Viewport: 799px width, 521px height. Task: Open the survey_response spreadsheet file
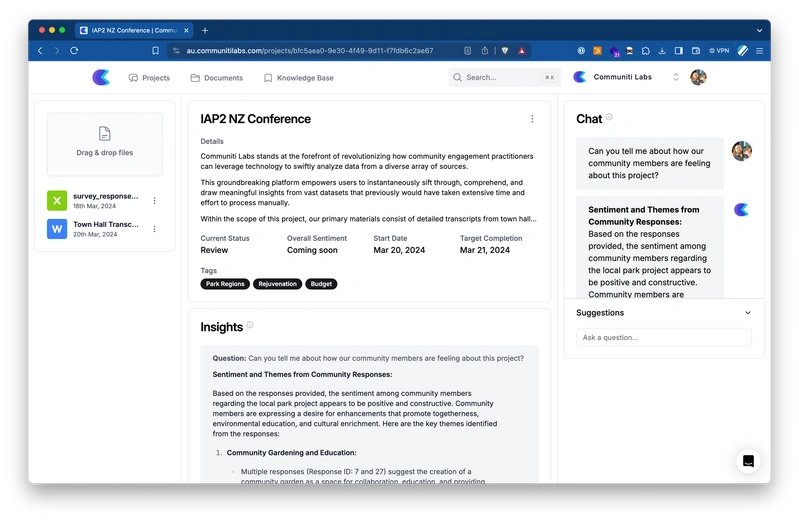[x=105, y=196]
